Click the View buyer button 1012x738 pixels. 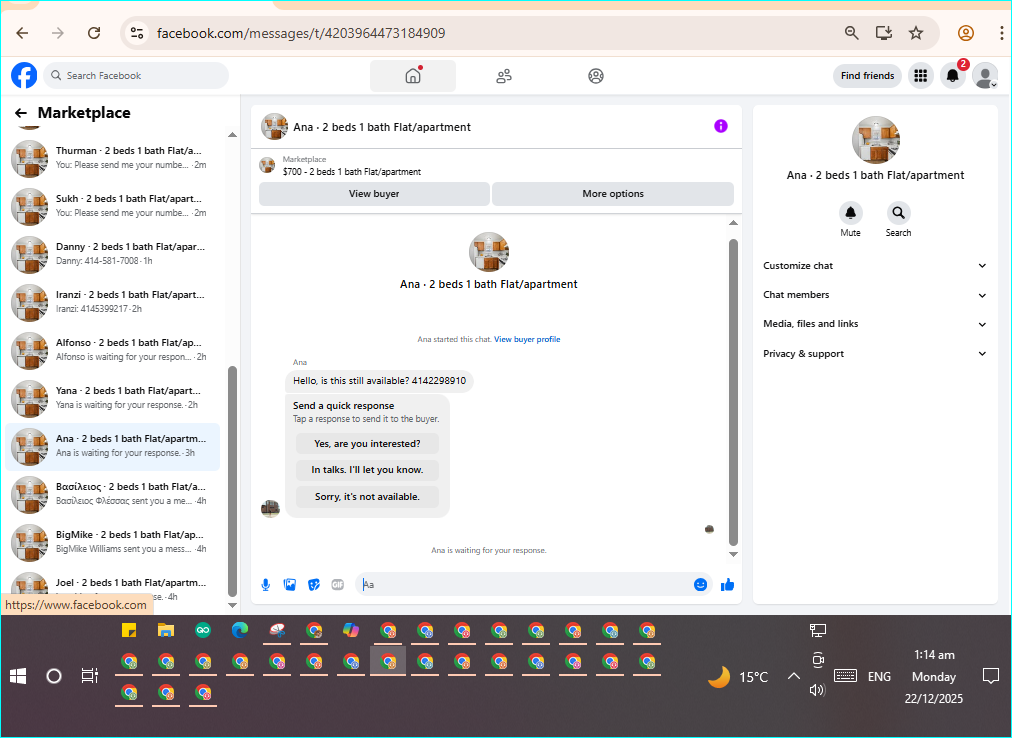coord(374,194)
